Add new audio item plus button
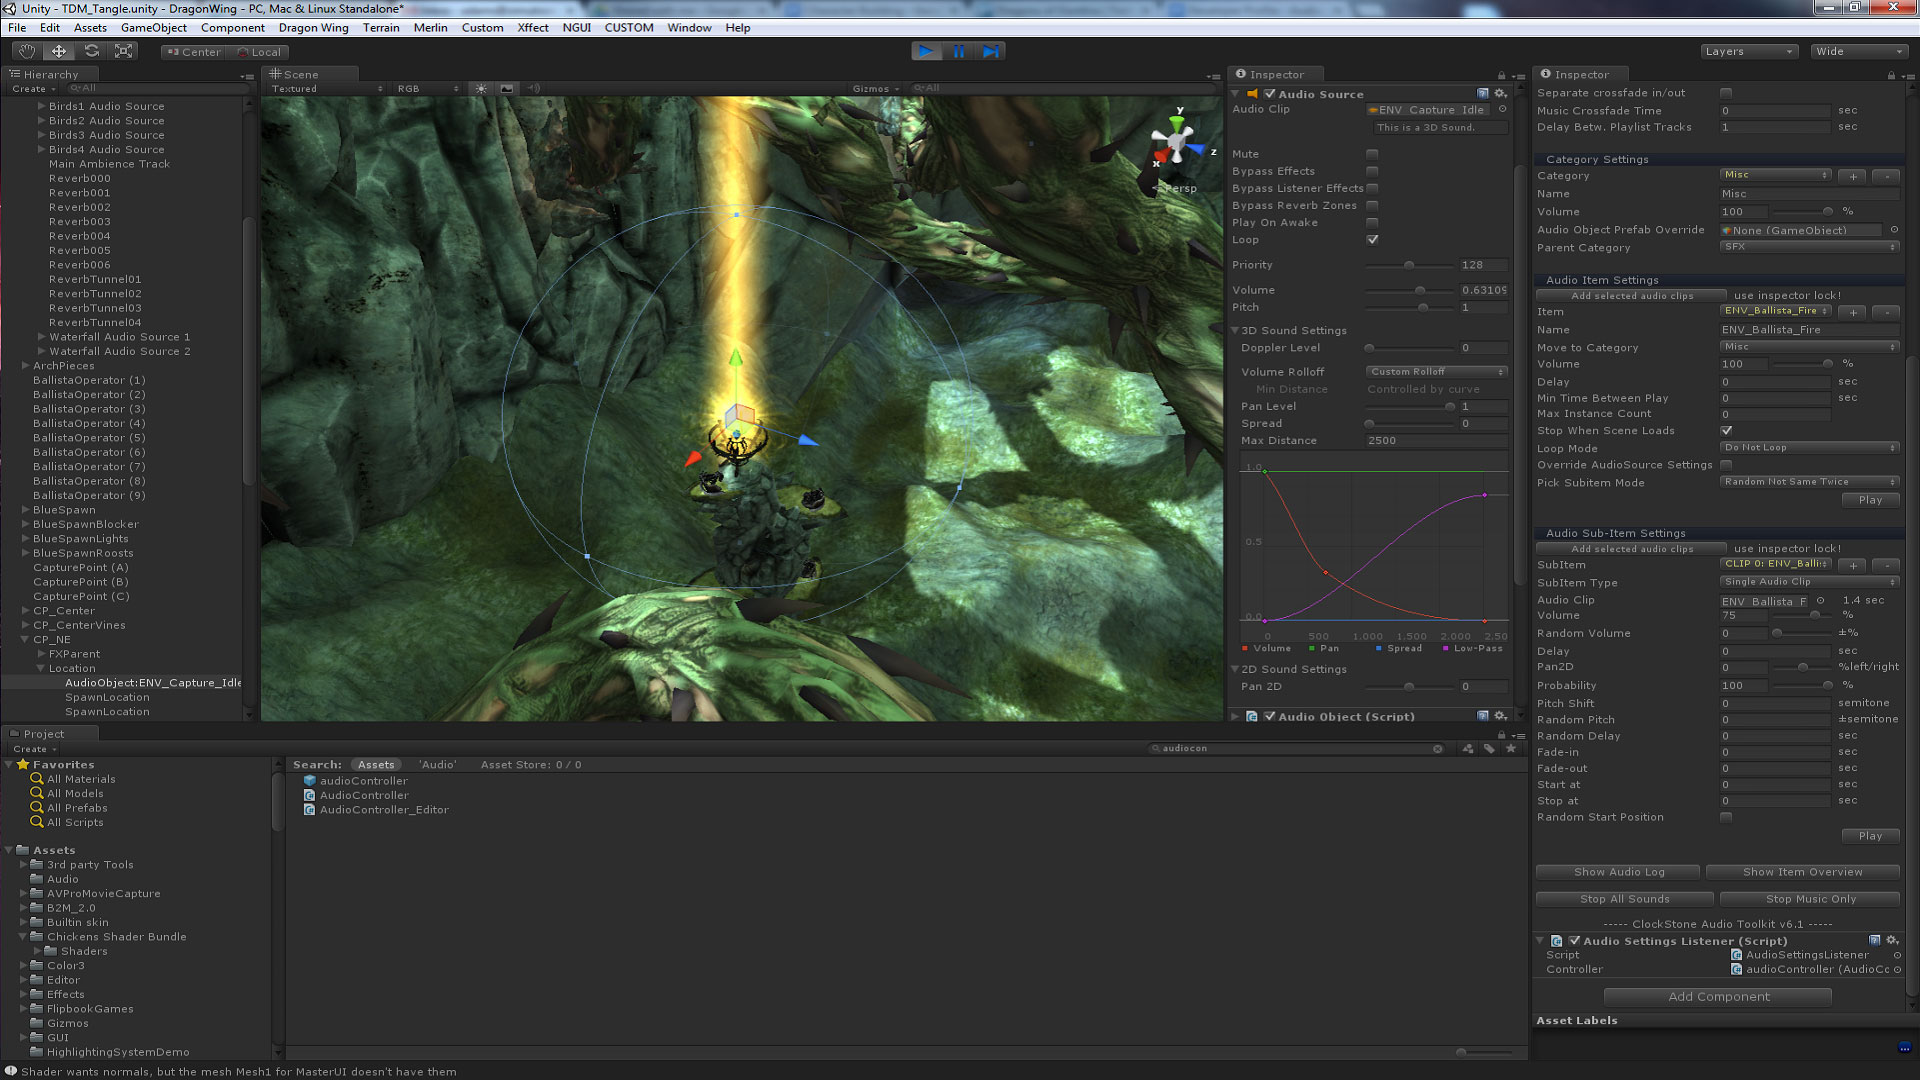 1853,312
